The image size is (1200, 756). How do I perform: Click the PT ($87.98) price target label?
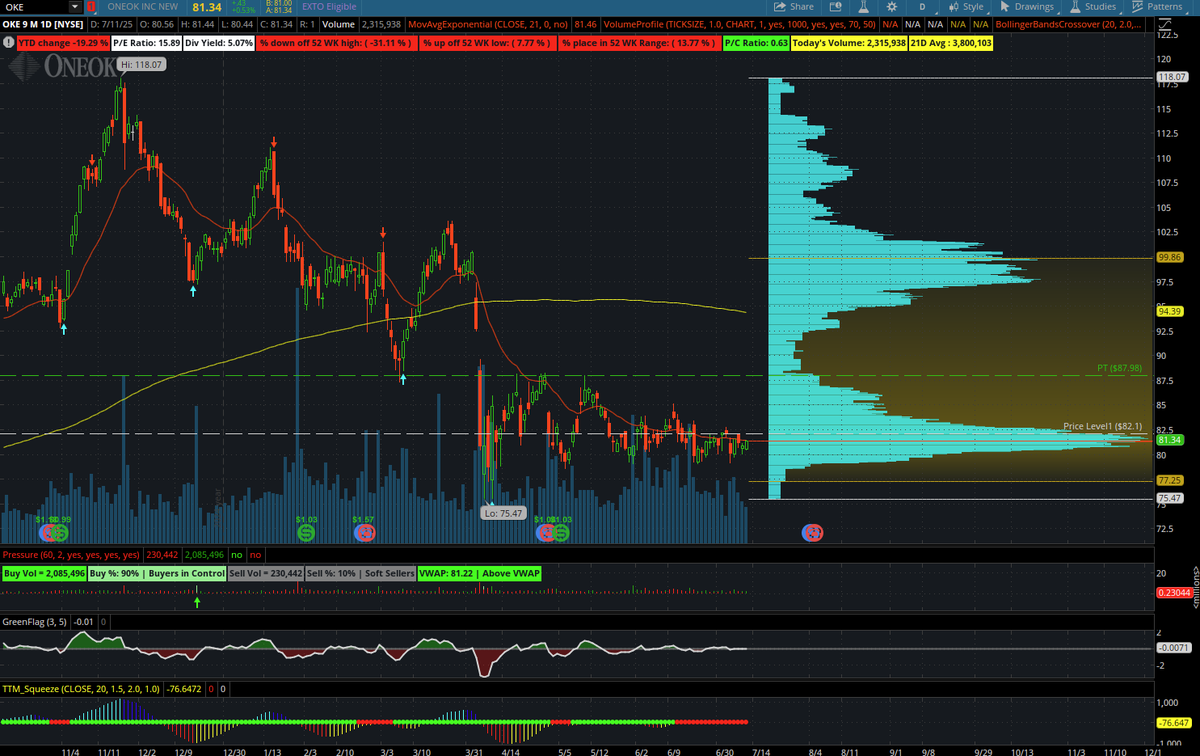(x=1120, y=367)
